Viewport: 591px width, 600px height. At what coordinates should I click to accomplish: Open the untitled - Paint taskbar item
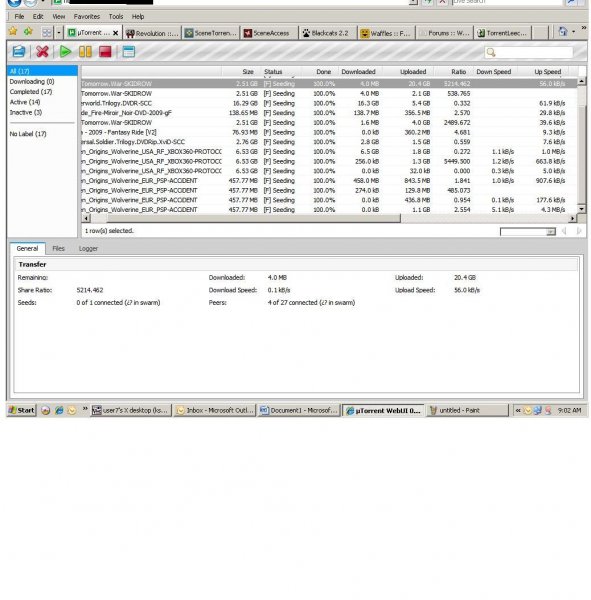[x=467, y=410]
